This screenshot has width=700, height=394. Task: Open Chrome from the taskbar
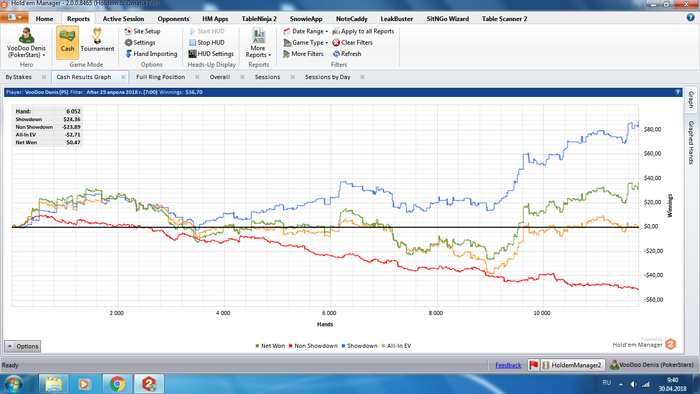[117, 384]
